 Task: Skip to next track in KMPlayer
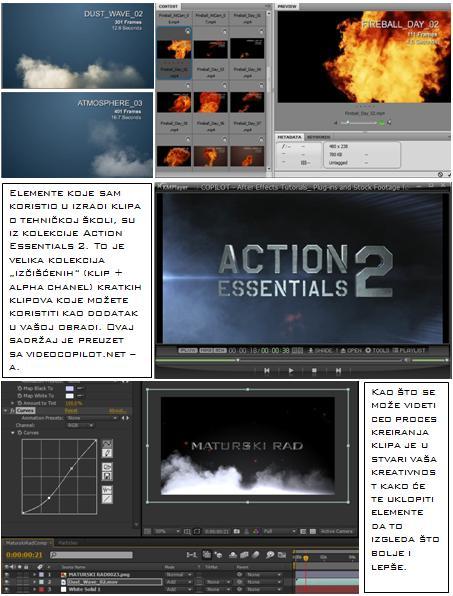(338, 370)
